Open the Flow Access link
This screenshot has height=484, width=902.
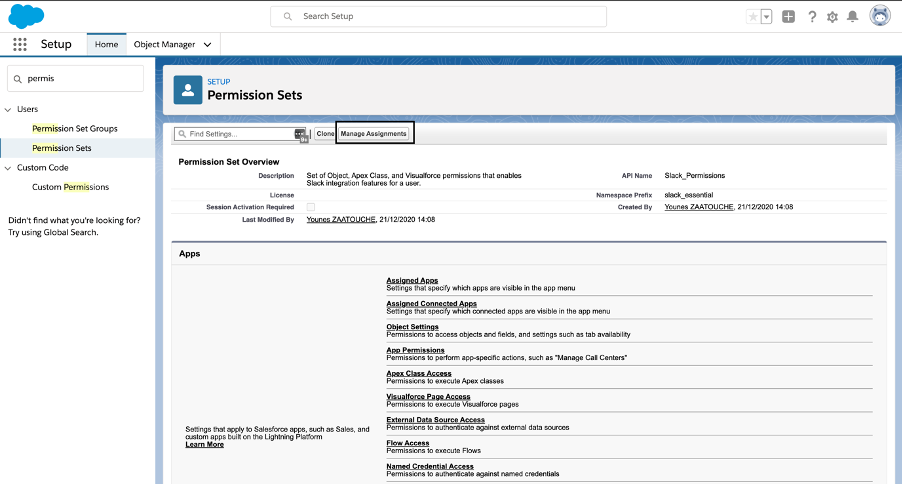pos(407,443)
